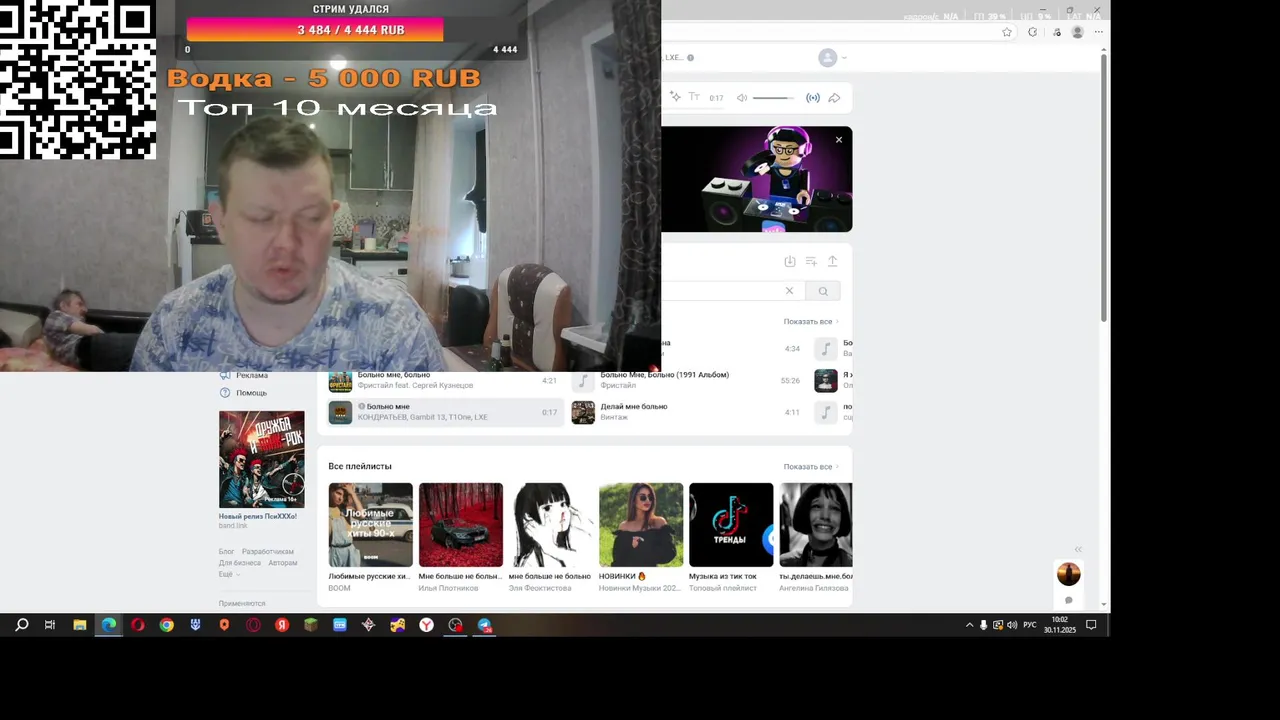Open 'Музыка из тик ток' playlist cover

(x=731, y=525)
